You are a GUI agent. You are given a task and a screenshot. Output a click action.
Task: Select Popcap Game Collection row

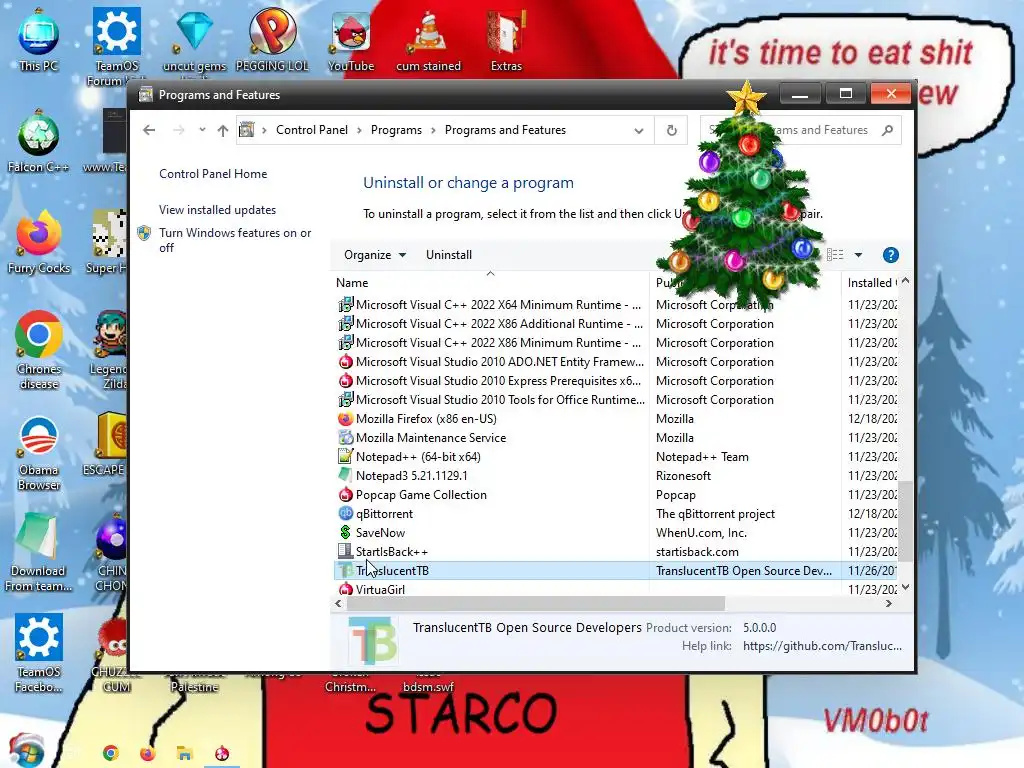[x=616, y=495]
